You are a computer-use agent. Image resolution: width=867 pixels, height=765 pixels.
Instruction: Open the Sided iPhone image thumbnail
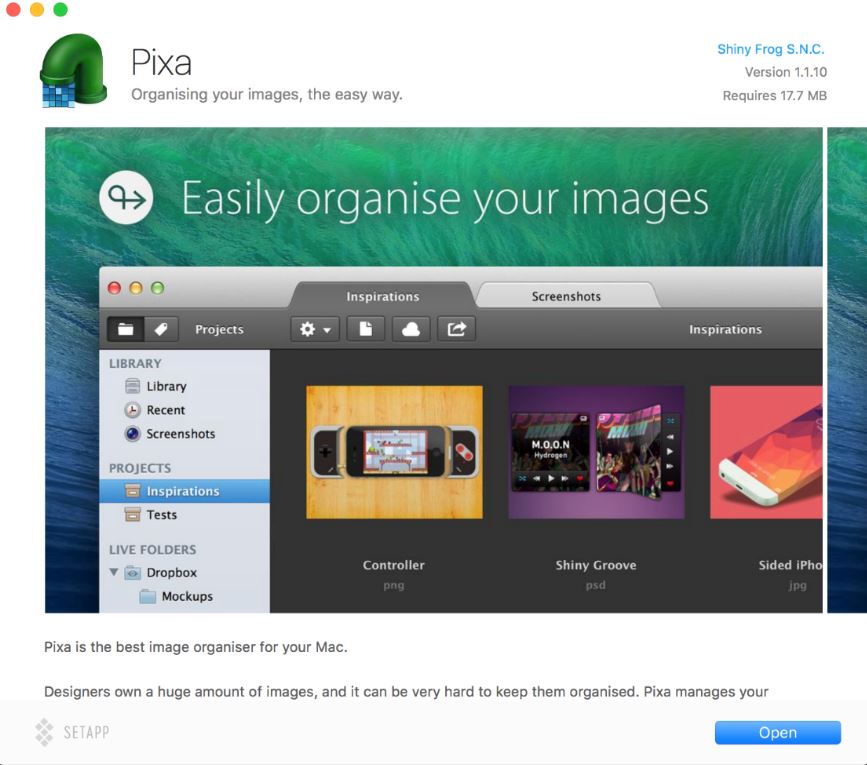(766, 452)
